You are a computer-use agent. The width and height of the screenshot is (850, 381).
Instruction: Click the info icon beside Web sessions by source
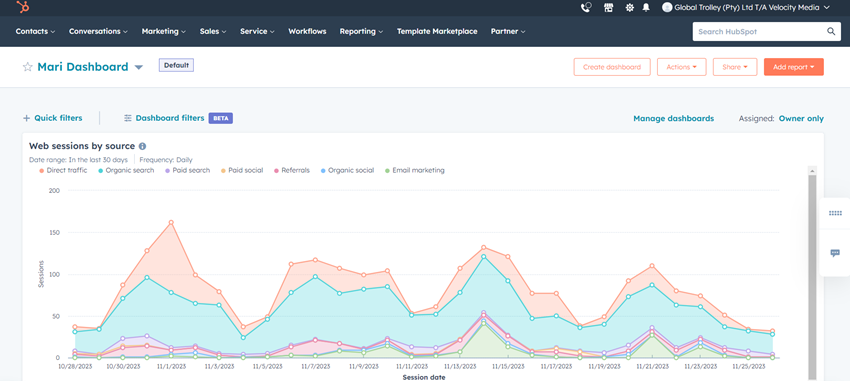(x=143, y=146)
